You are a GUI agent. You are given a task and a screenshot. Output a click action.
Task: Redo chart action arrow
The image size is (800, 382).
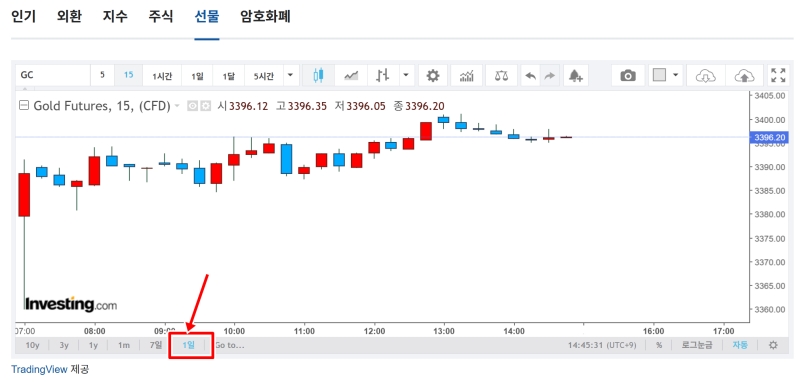549,76
